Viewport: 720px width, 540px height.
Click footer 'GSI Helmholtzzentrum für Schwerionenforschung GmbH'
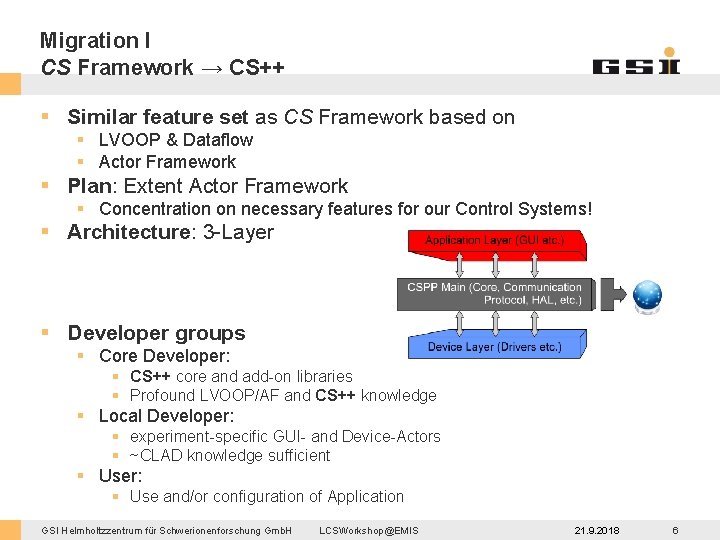click(166, 531)
